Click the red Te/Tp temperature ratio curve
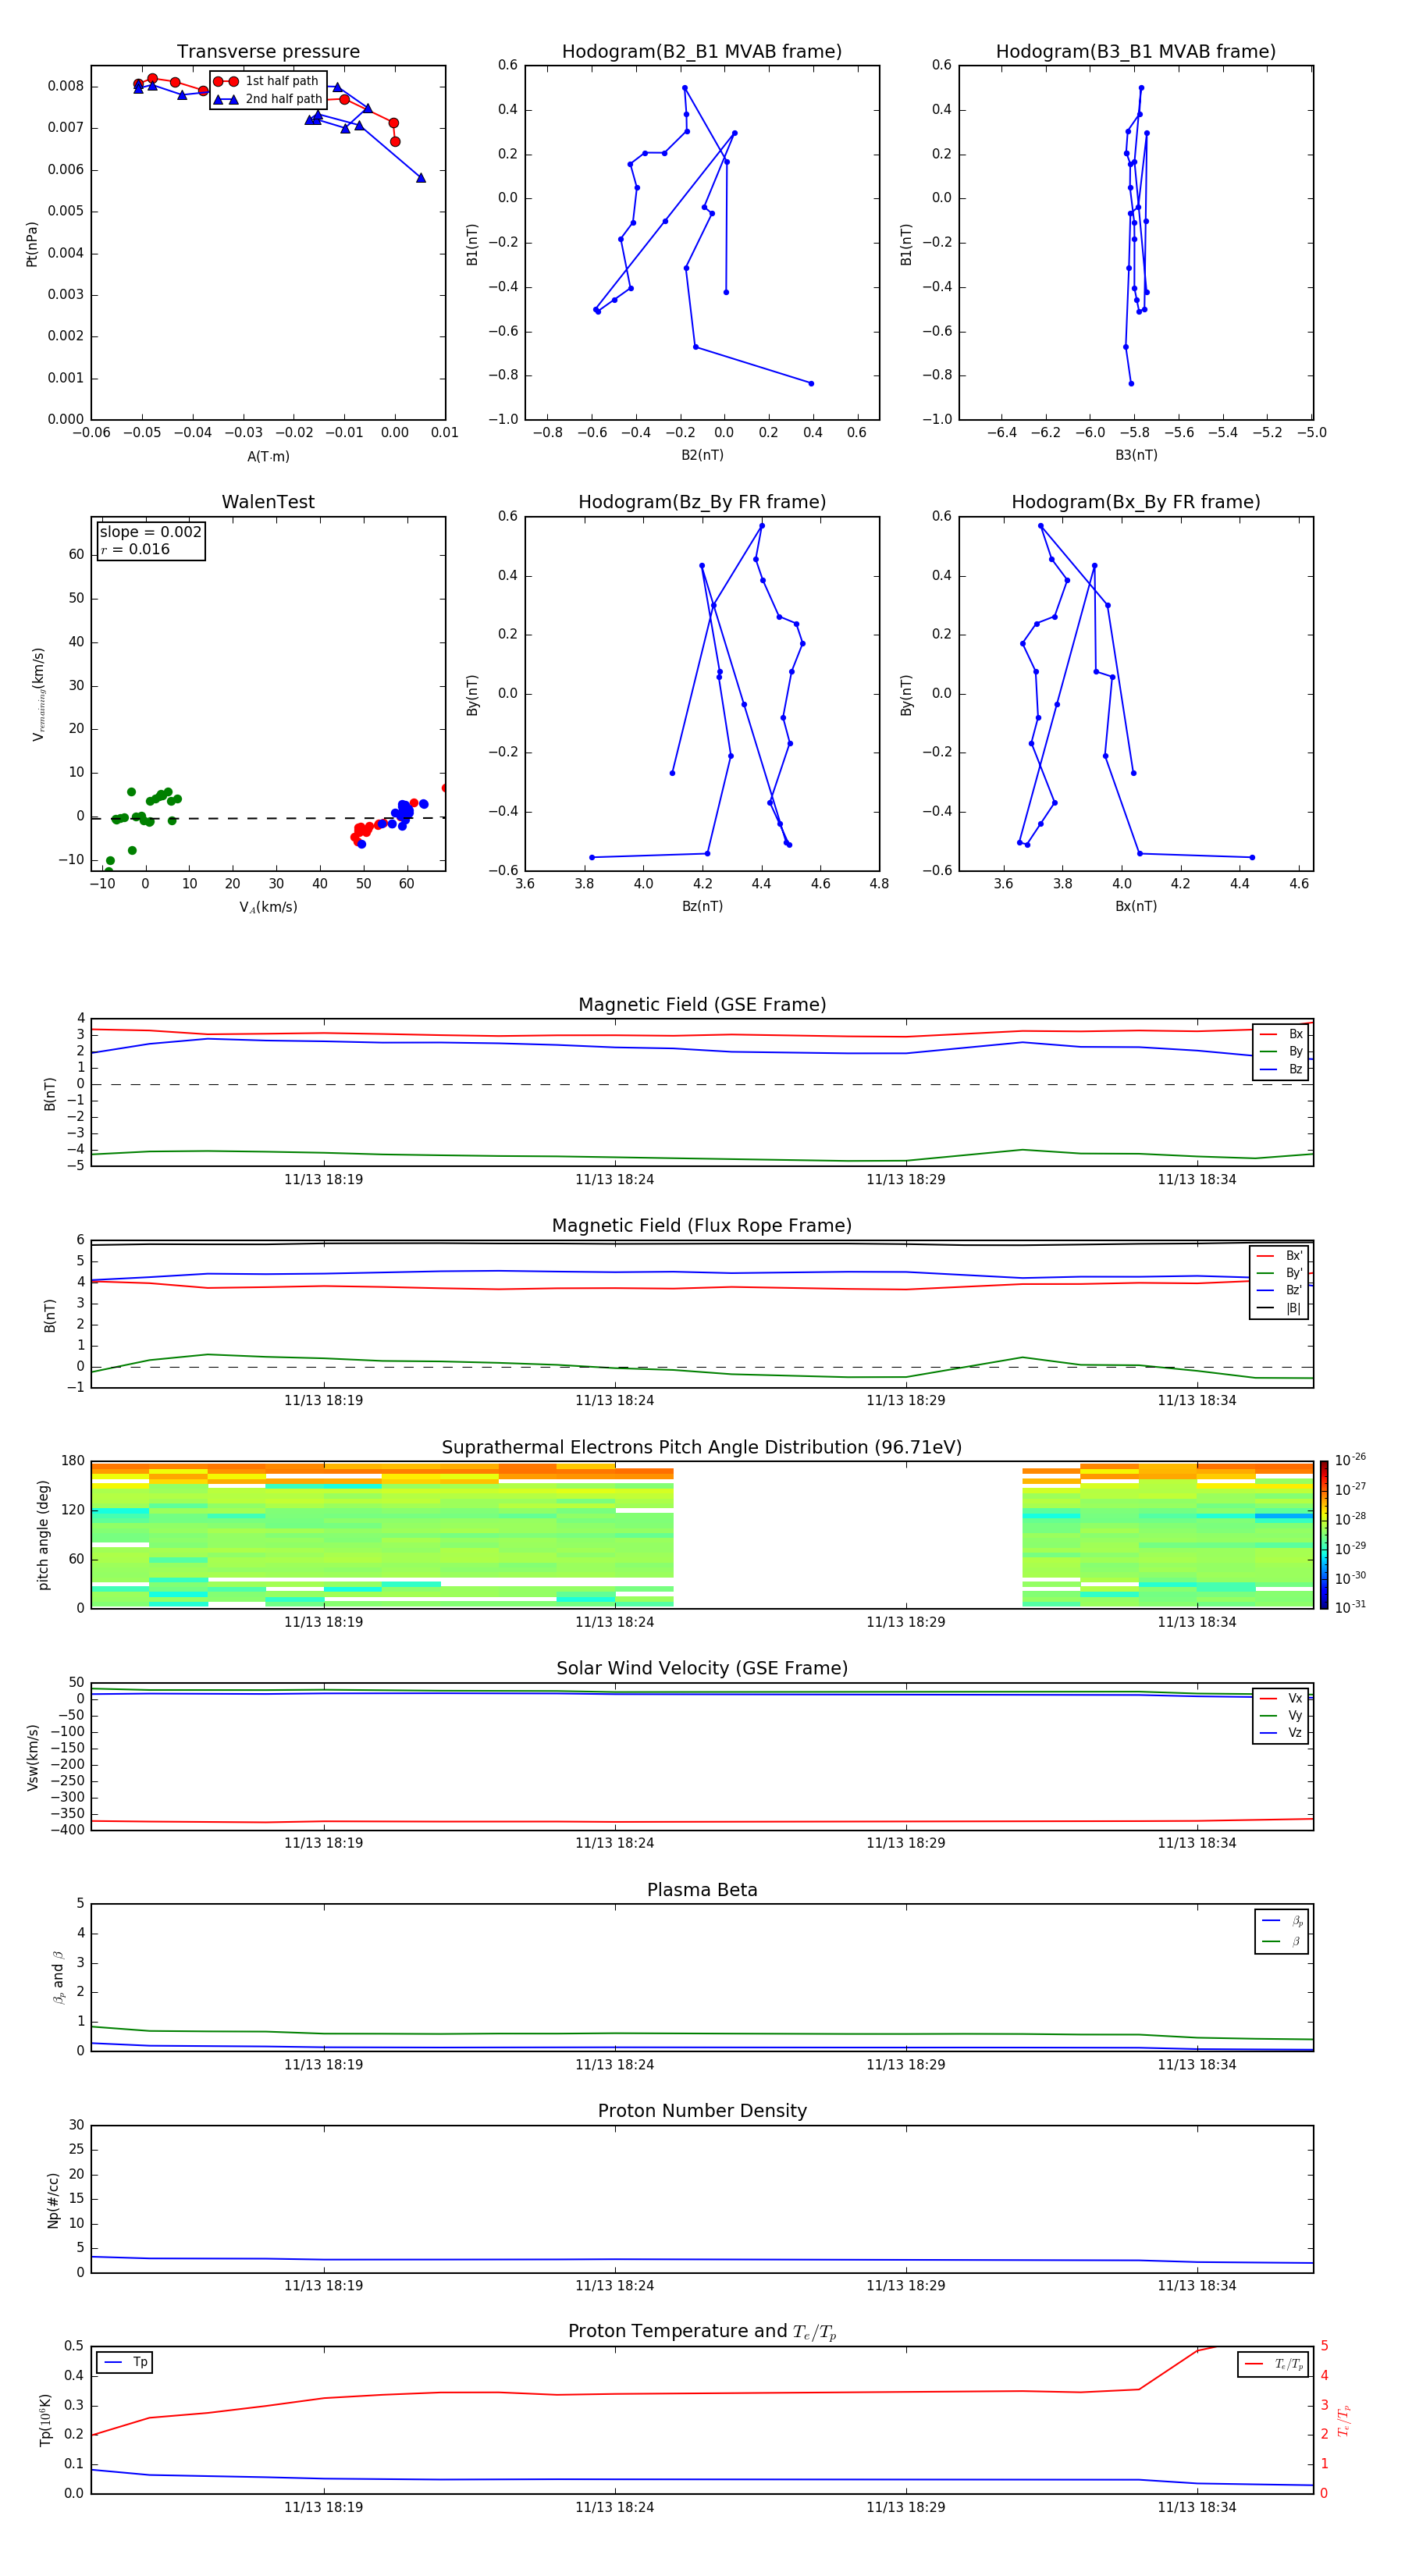 click(x=702, y=2393)
